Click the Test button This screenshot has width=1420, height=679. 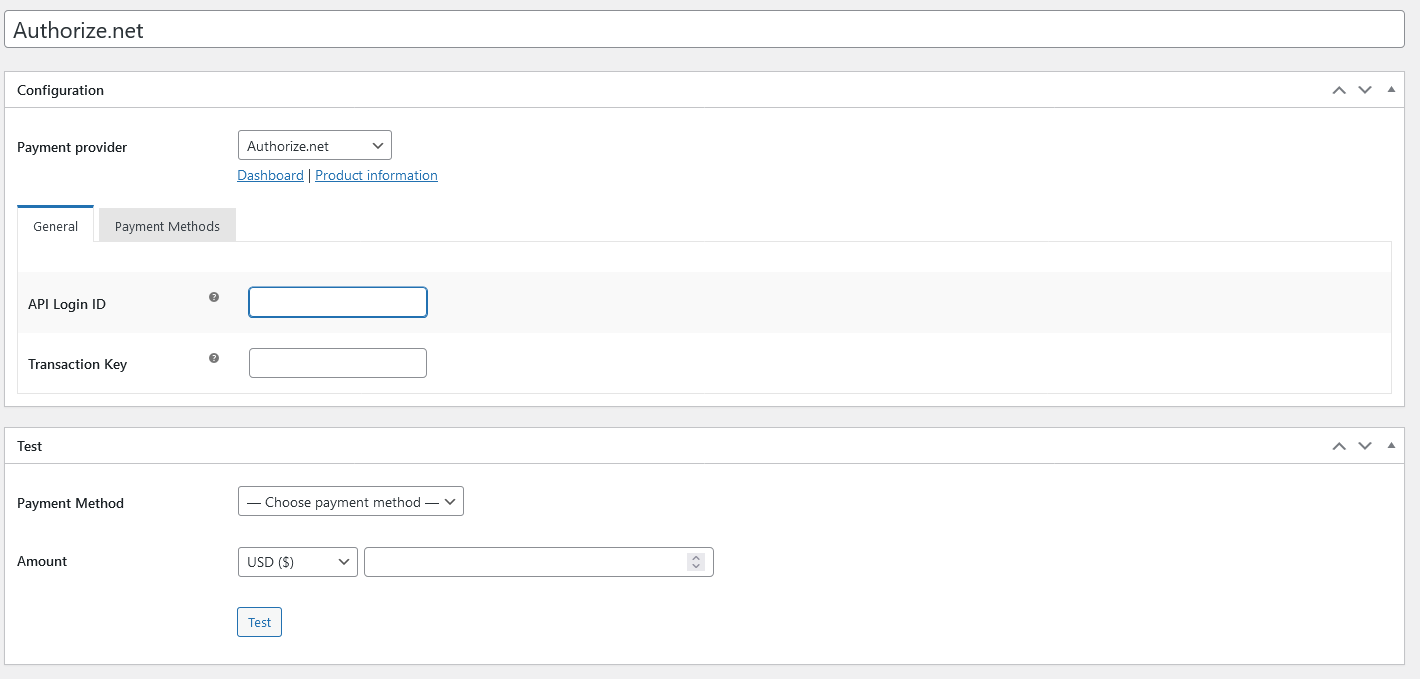pyautogui.click(x=259, y=622)
